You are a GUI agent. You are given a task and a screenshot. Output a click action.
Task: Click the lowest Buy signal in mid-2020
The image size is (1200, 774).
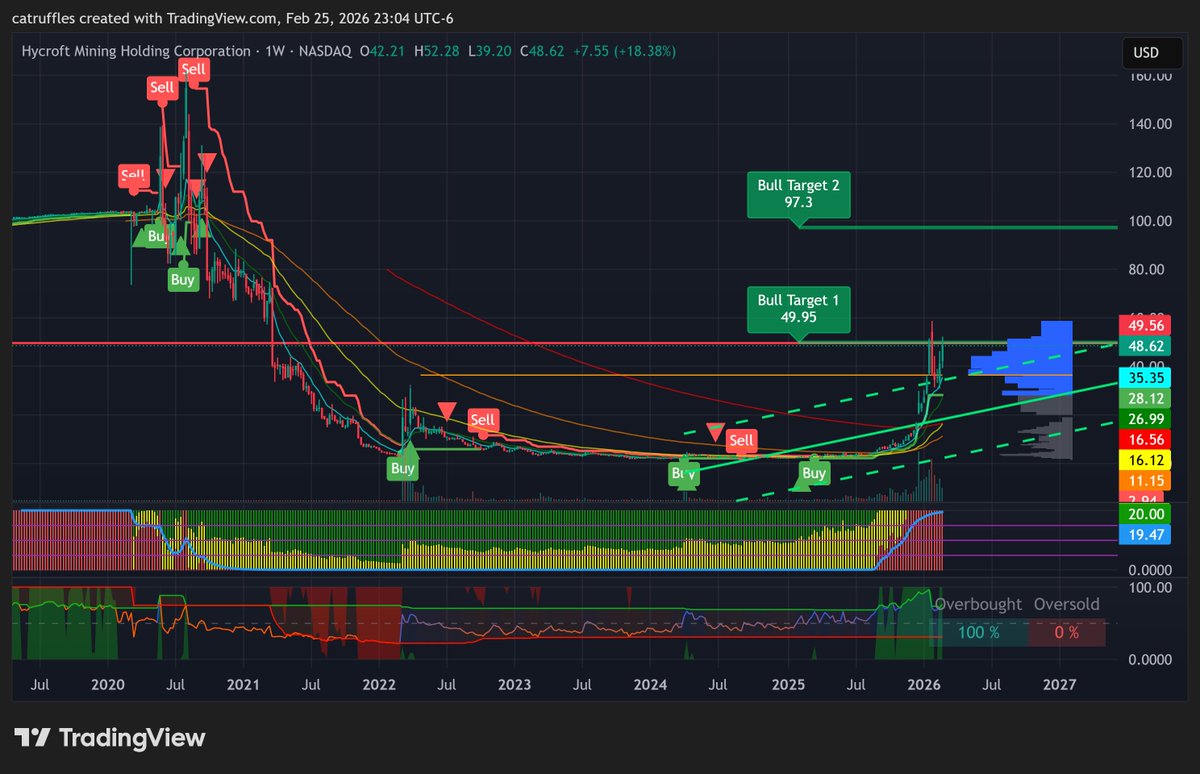tap(182, 280)
